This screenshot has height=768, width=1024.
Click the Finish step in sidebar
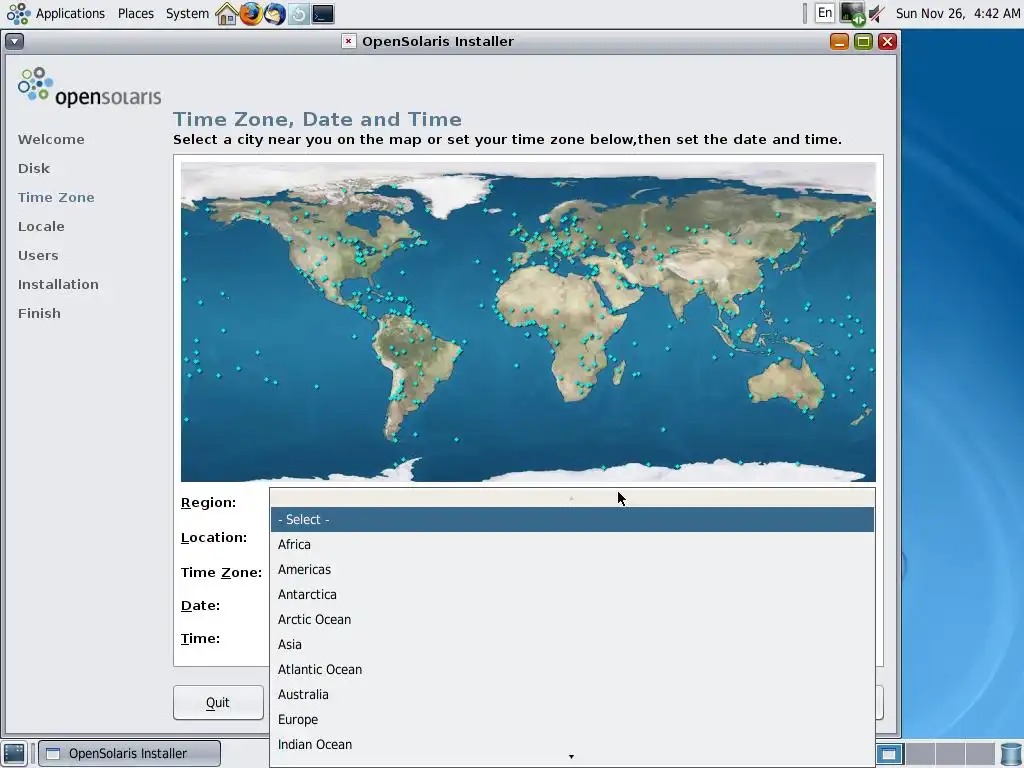click(x=39, y=313)
